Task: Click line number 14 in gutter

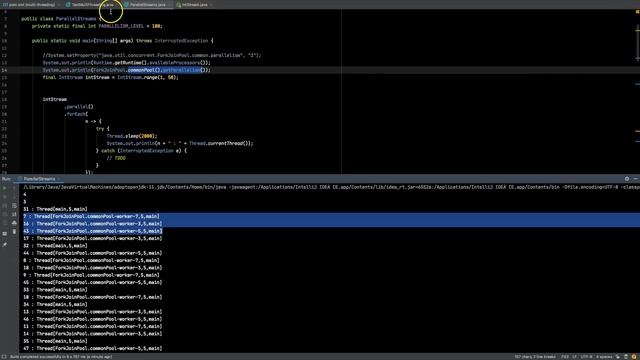Action: [x=4, y=70]
